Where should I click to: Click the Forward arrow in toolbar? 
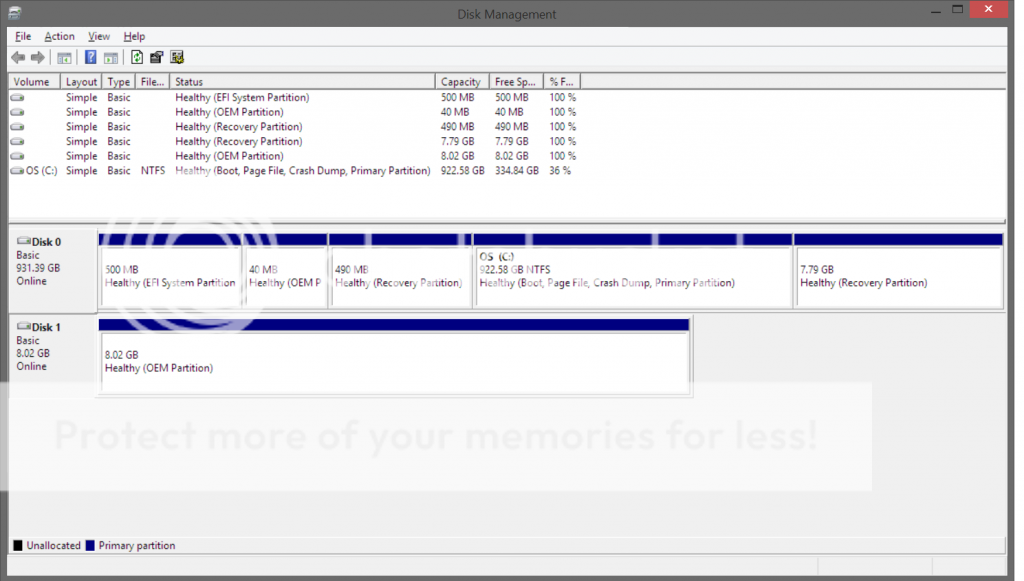tap(38, 58)
